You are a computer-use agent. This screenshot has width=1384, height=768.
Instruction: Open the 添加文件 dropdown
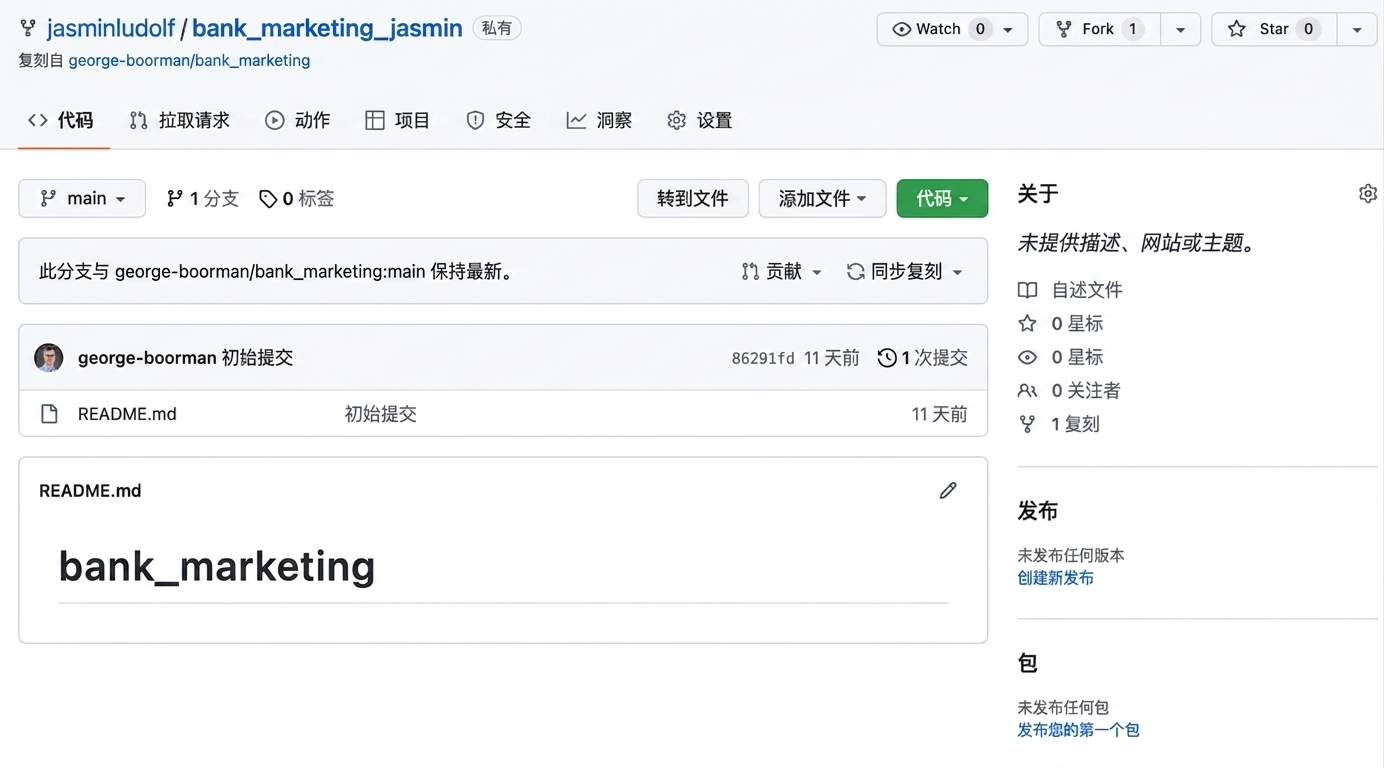(x=822, y=198)
